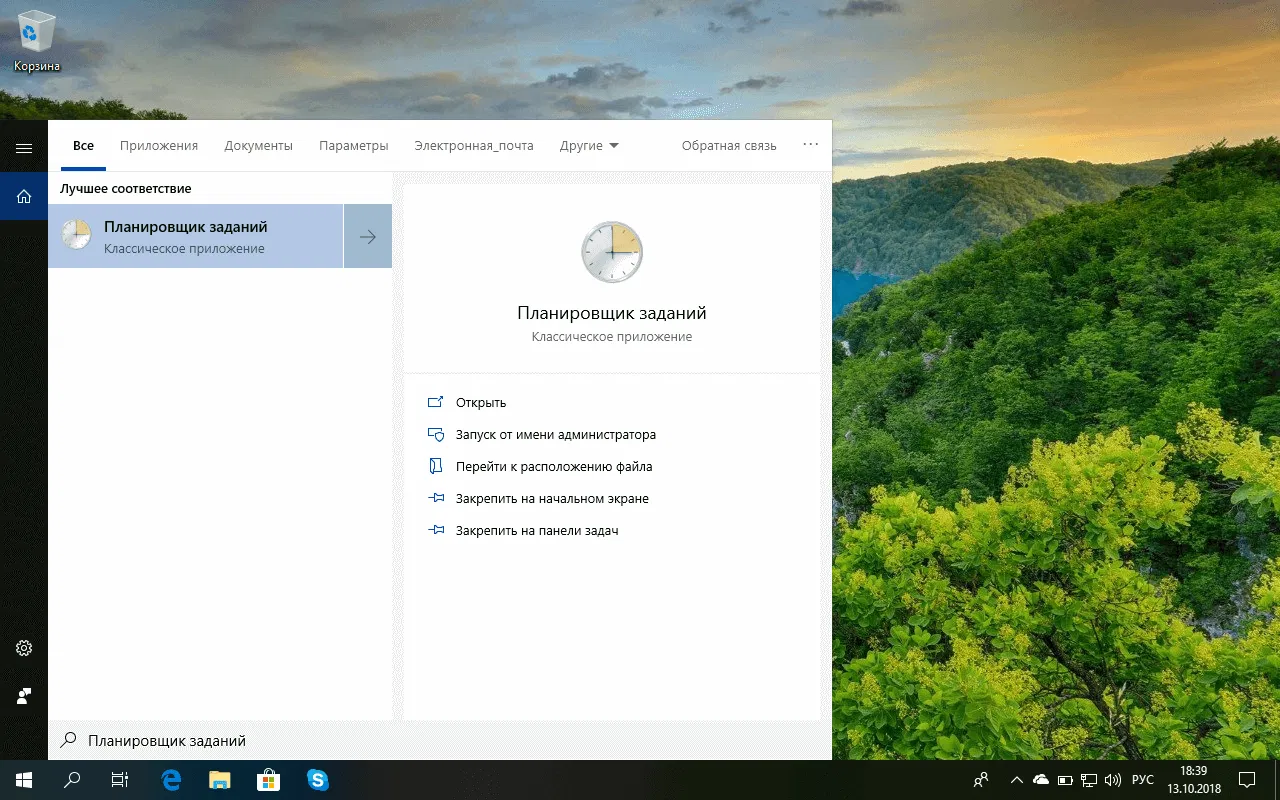The height and width of the screenshot is (800, 1280).
Task: Choose Закрепить на панели задач
Action: click(x=523, y=531)
